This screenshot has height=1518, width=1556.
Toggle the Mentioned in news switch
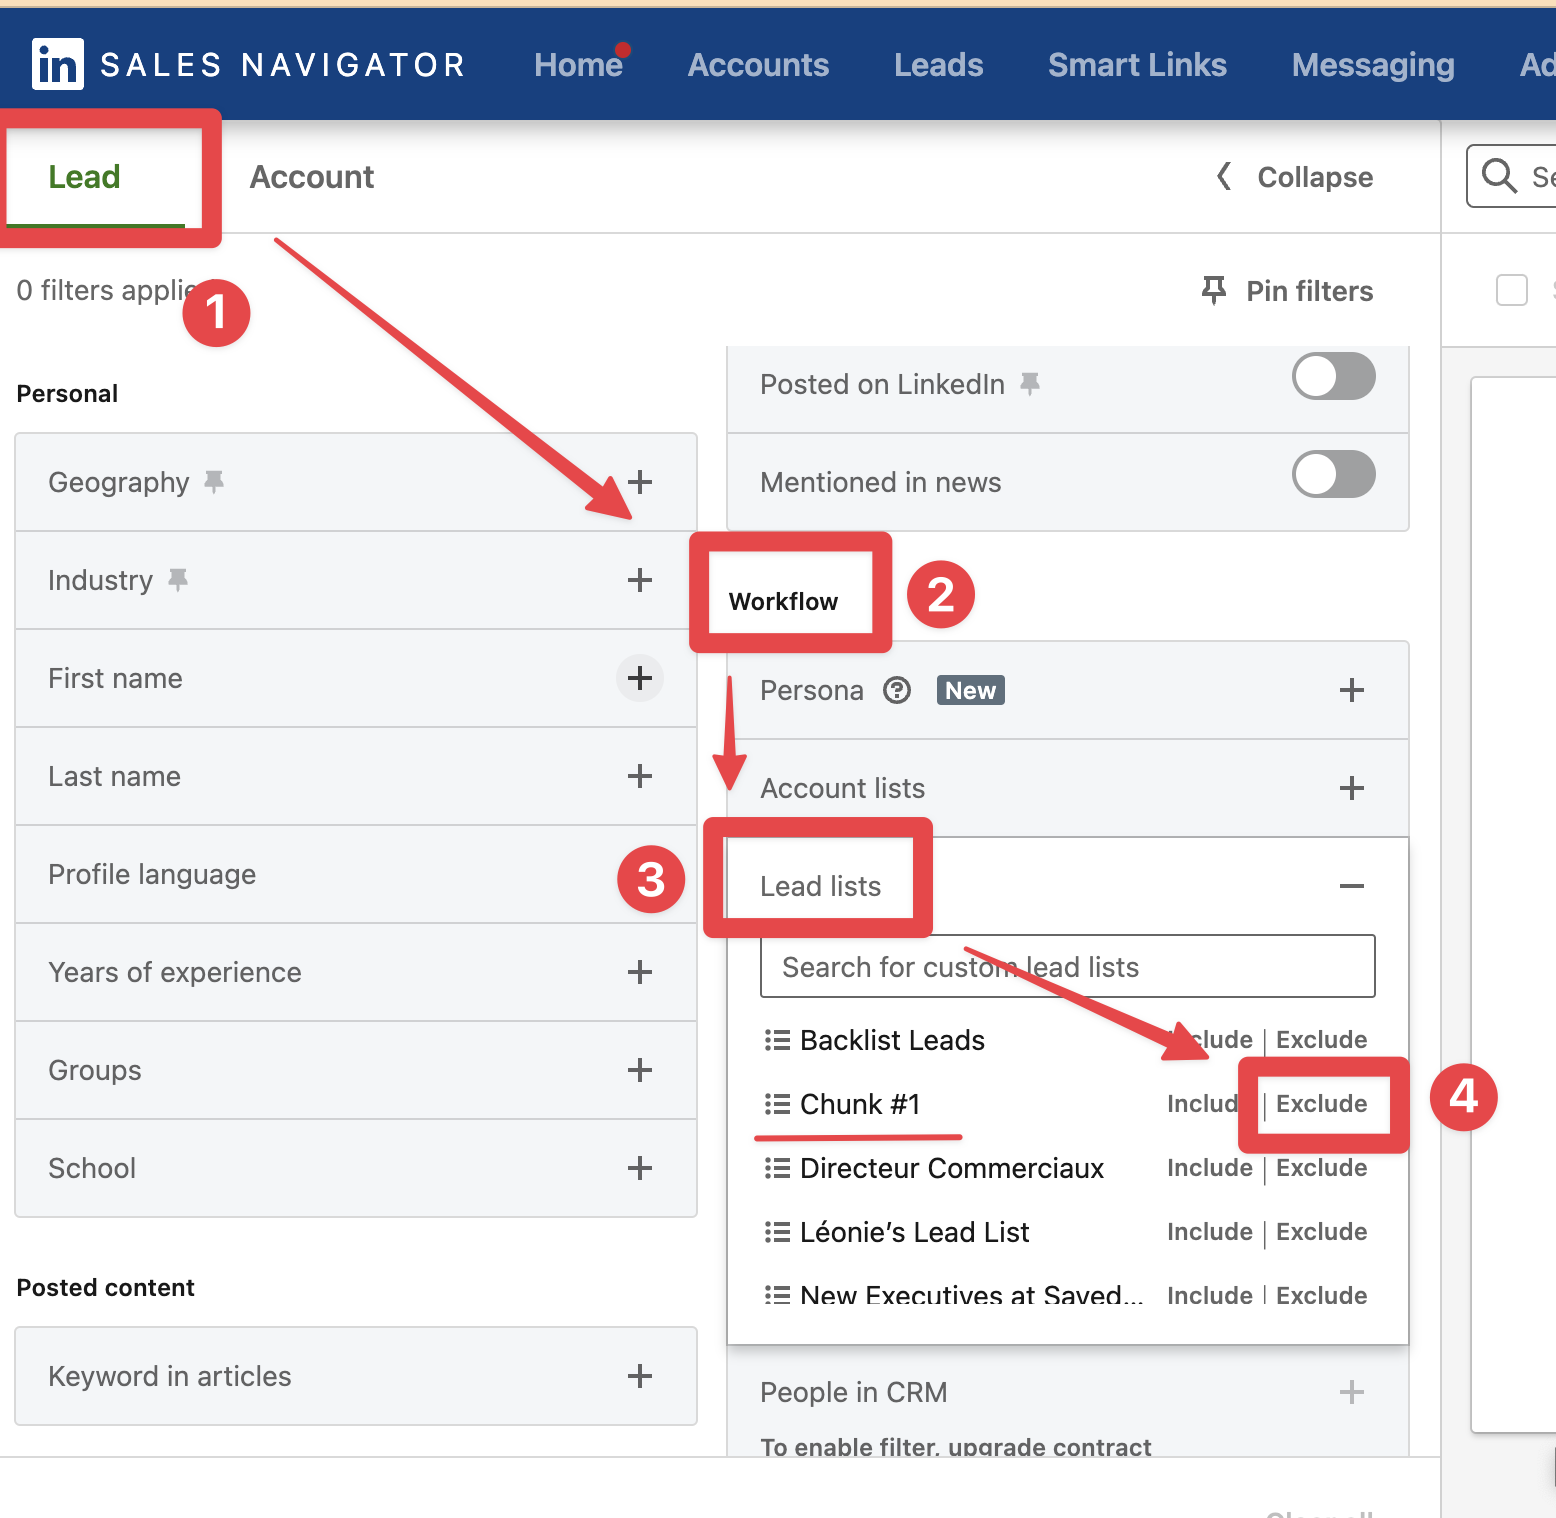[1333, 474]
